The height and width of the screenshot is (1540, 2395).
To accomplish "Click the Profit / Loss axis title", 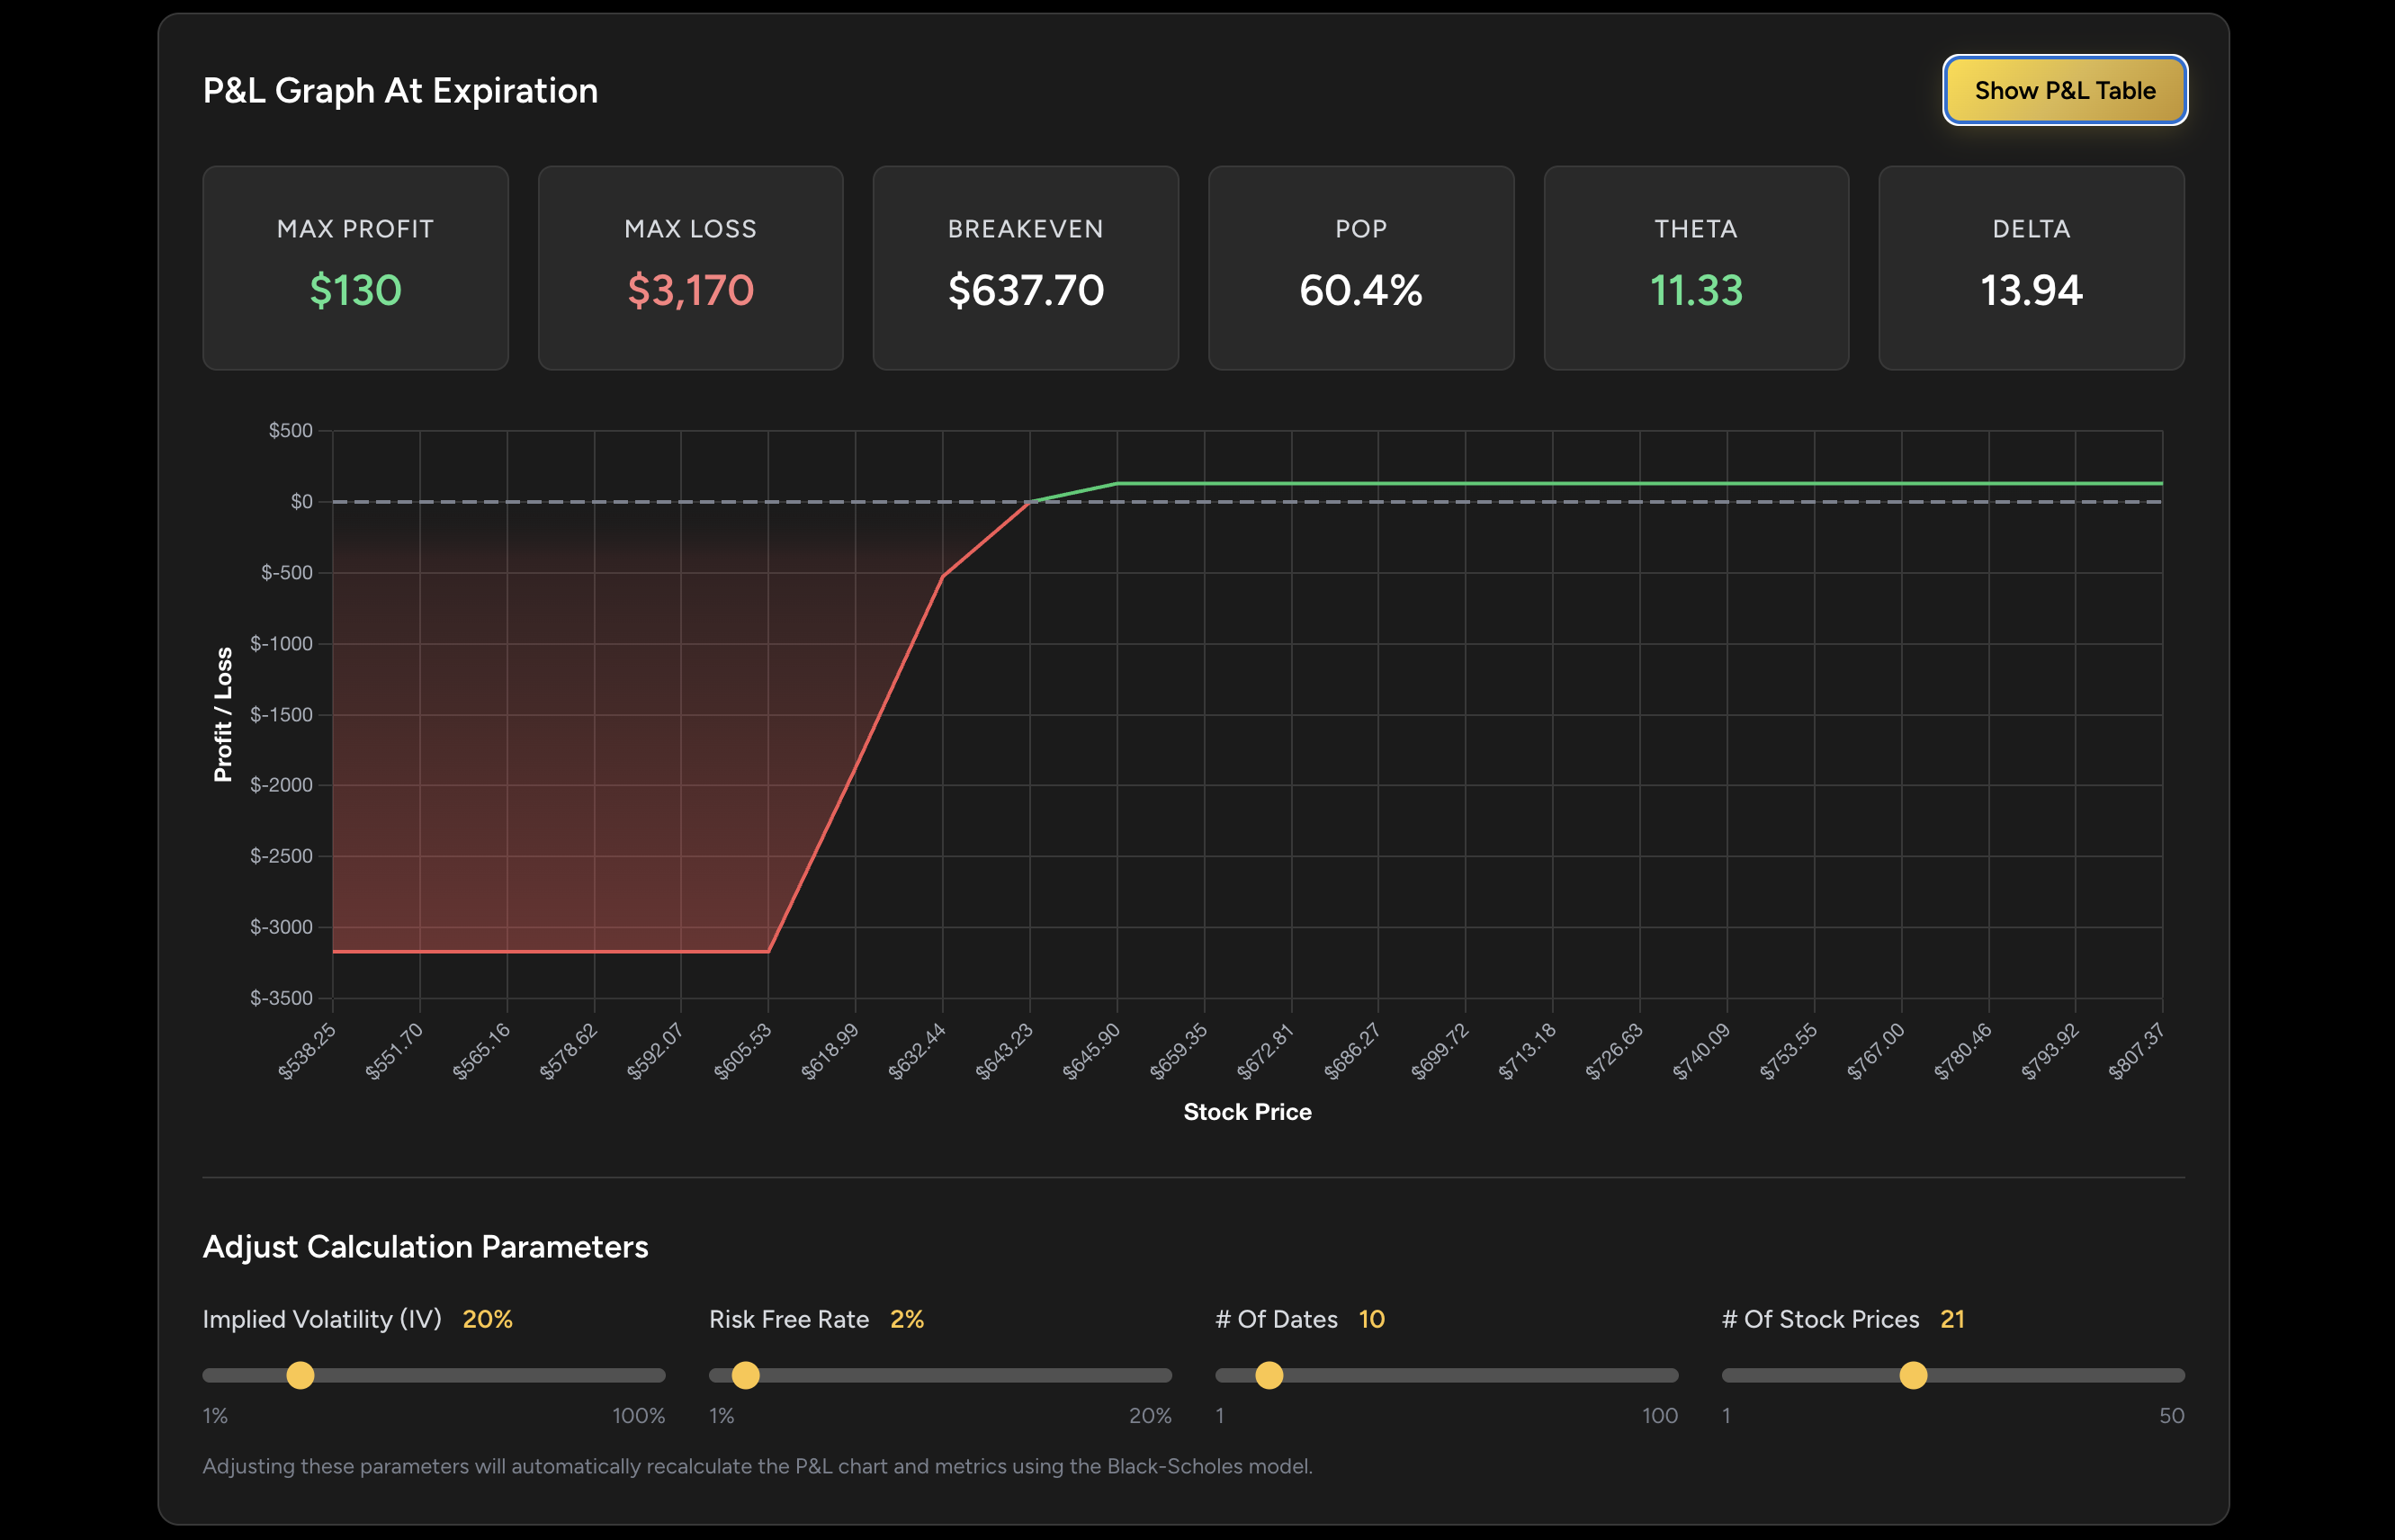I will [224, 714].
